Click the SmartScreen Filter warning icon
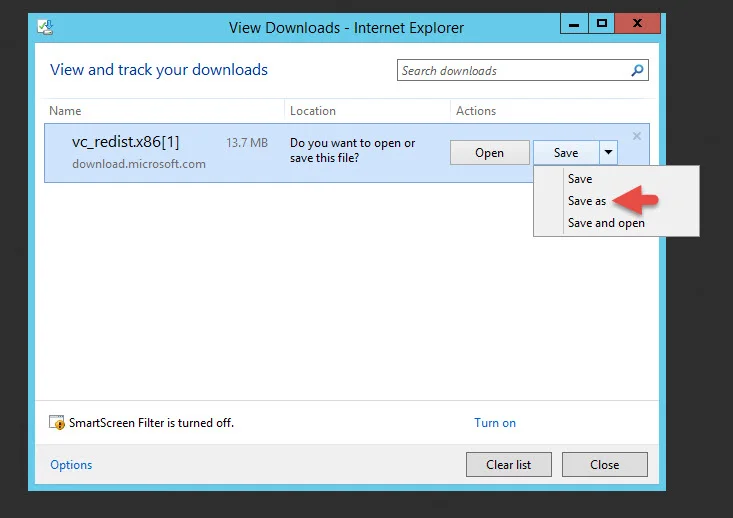The width and height of the screenshot is (733, 518). (57, 423)
